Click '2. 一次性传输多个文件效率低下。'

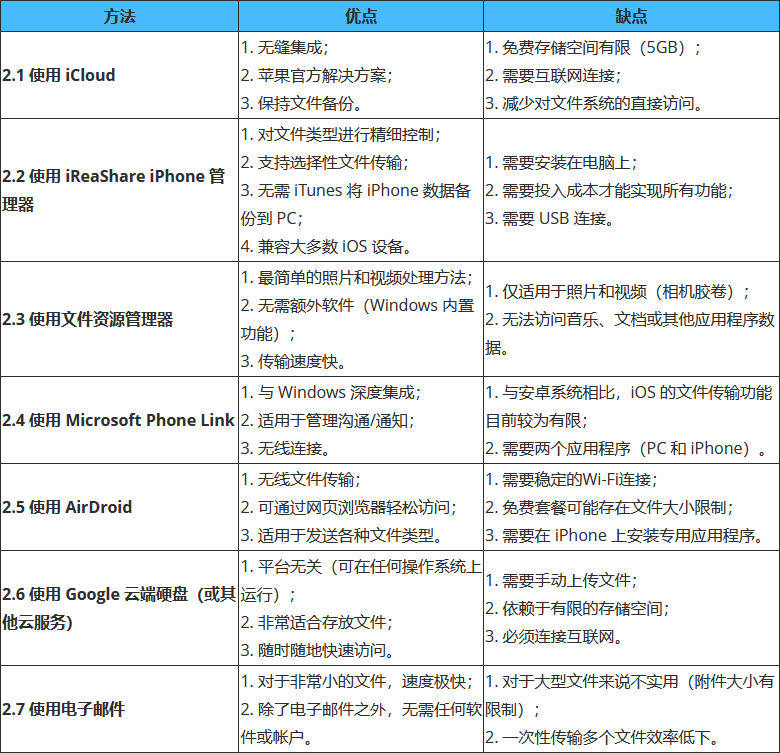pyautogui.click(x=602, y=738)
